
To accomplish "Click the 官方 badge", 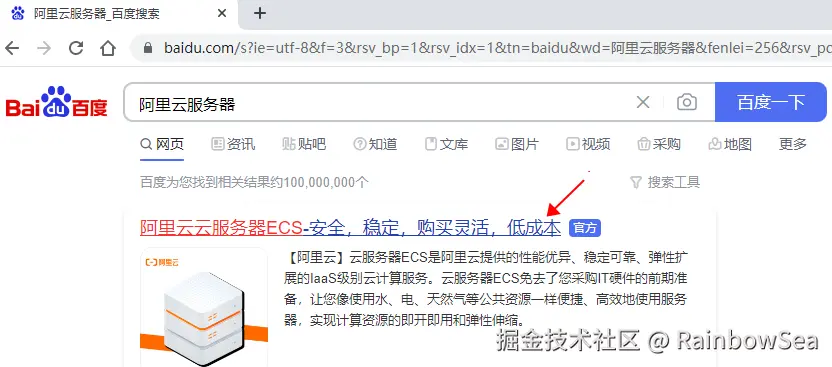I will [x=585, y=228].
